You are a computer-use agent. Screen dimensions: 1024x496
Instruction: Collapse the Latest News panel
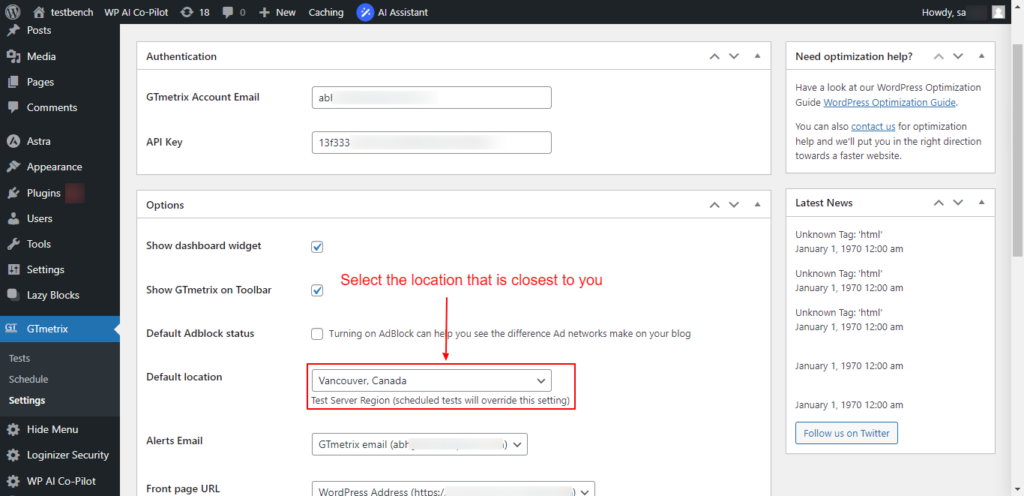tap(982, 202)
